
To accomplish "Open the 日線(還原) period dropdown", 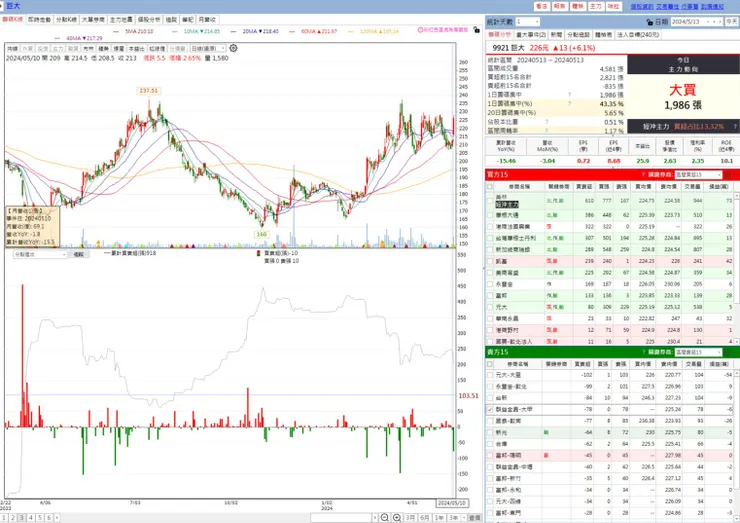I will tap(208, 48).
